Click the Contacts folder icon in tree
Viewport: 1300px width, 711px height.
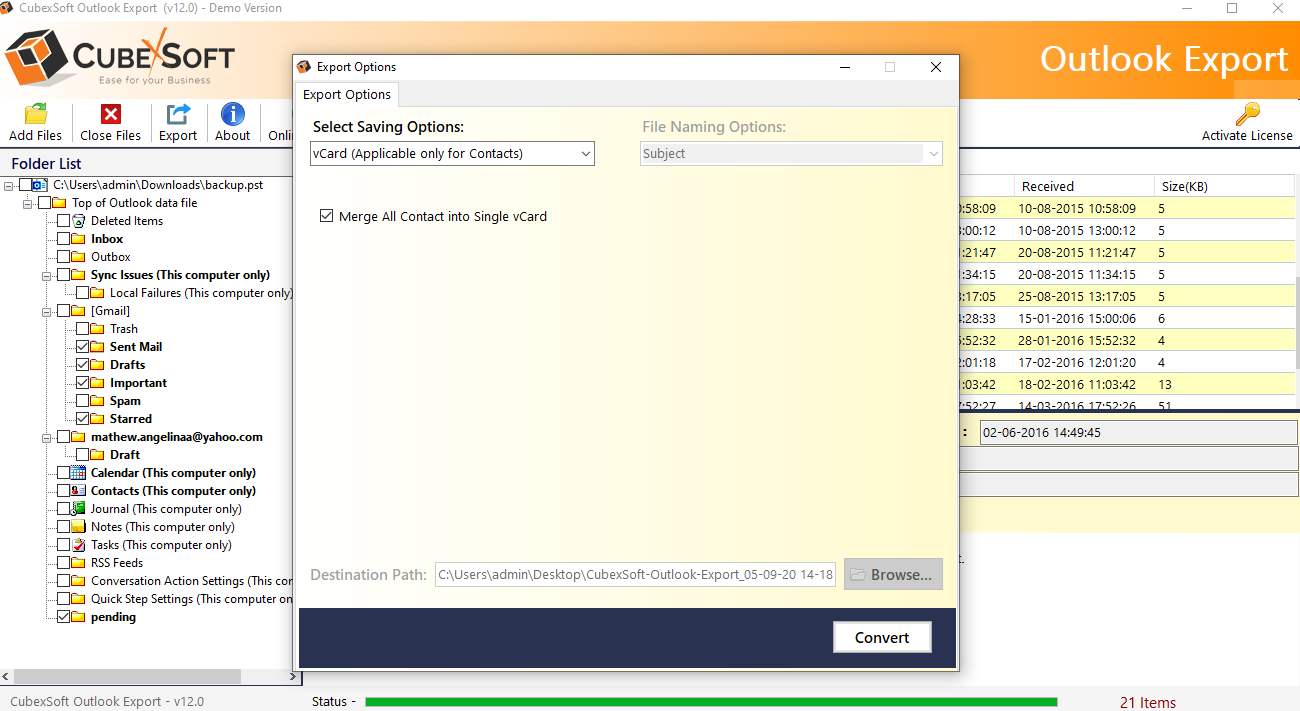click(x=79, y=491)
